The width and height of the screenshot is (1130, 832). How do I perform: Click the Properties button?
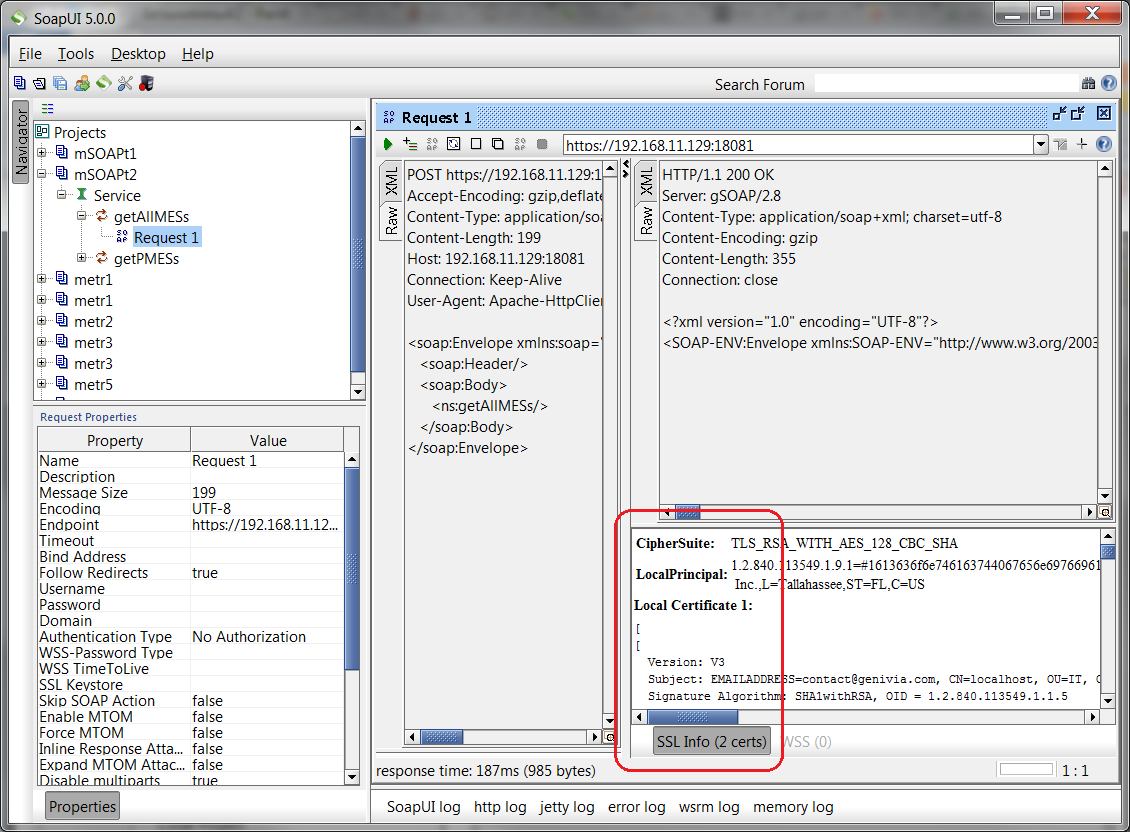click(x=82, y=806)
